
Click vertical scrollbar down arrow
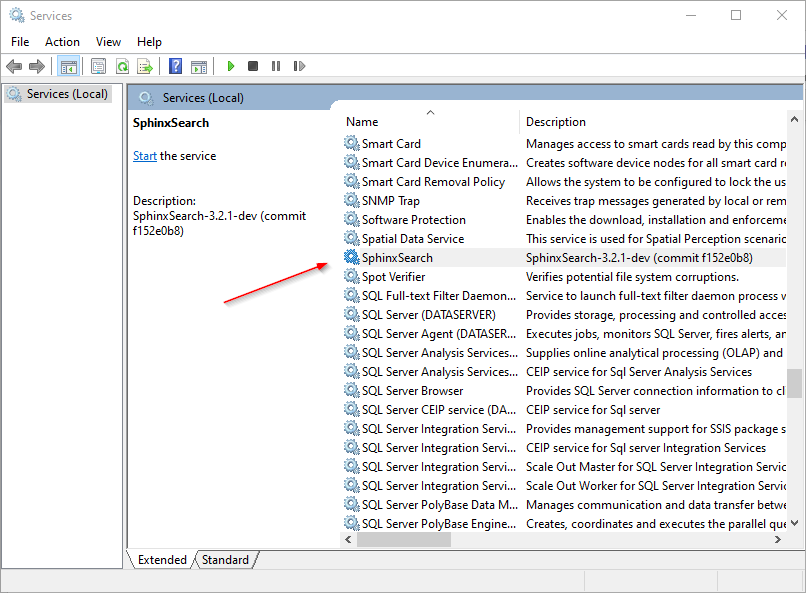[x=794, y=523]
